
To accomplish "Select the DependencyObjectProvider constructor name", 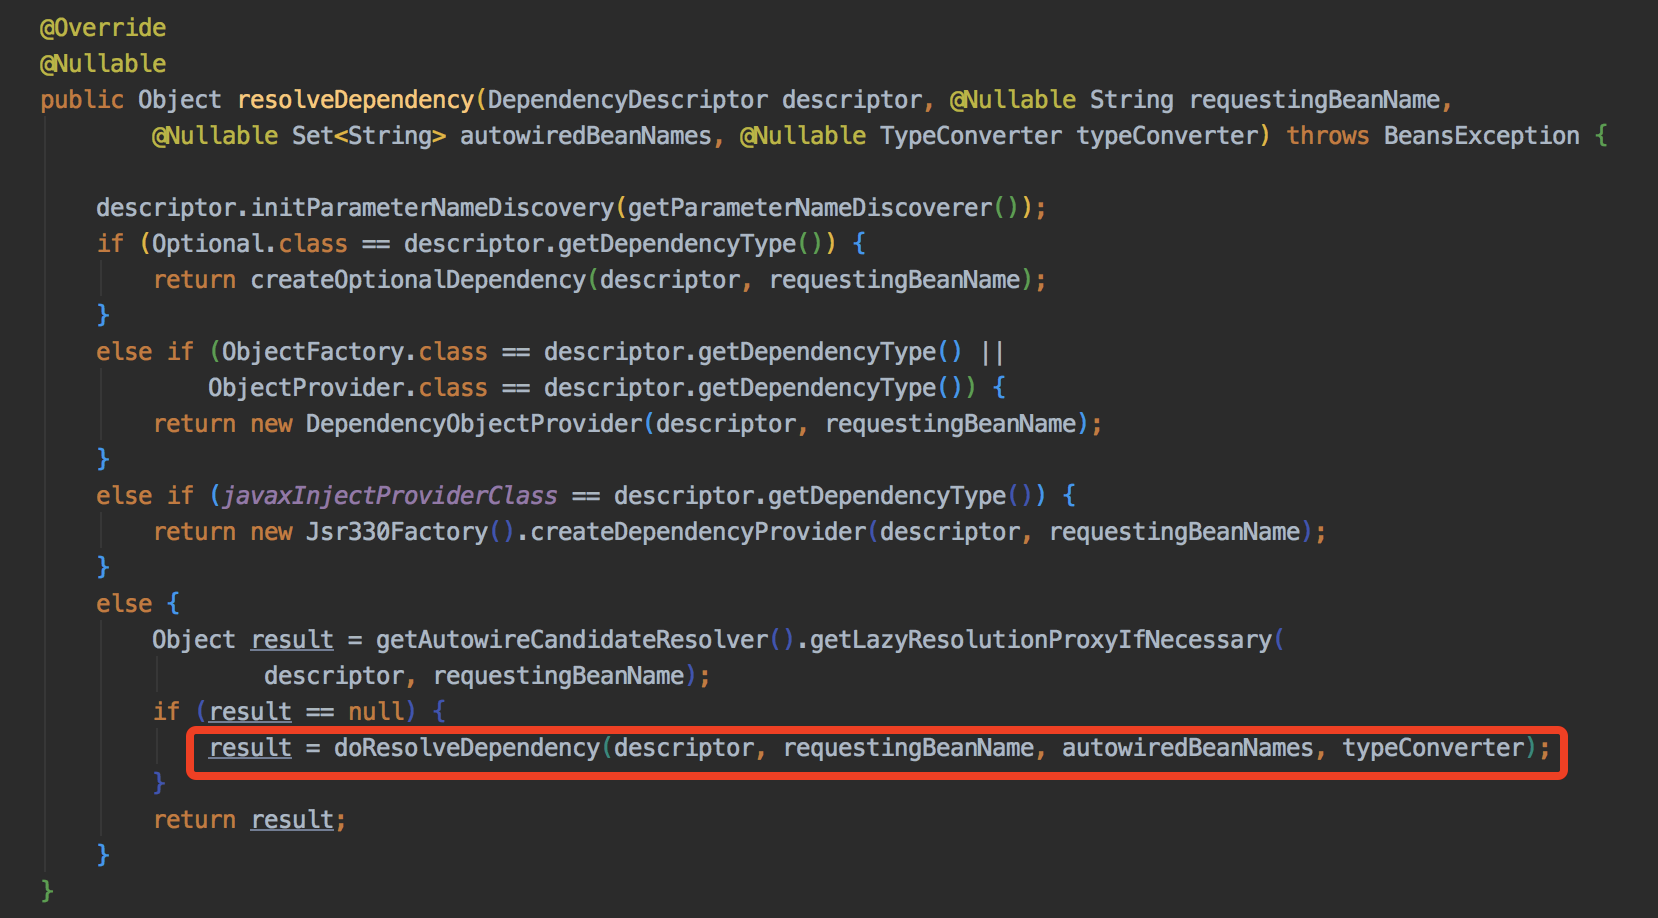I will 474,424.
